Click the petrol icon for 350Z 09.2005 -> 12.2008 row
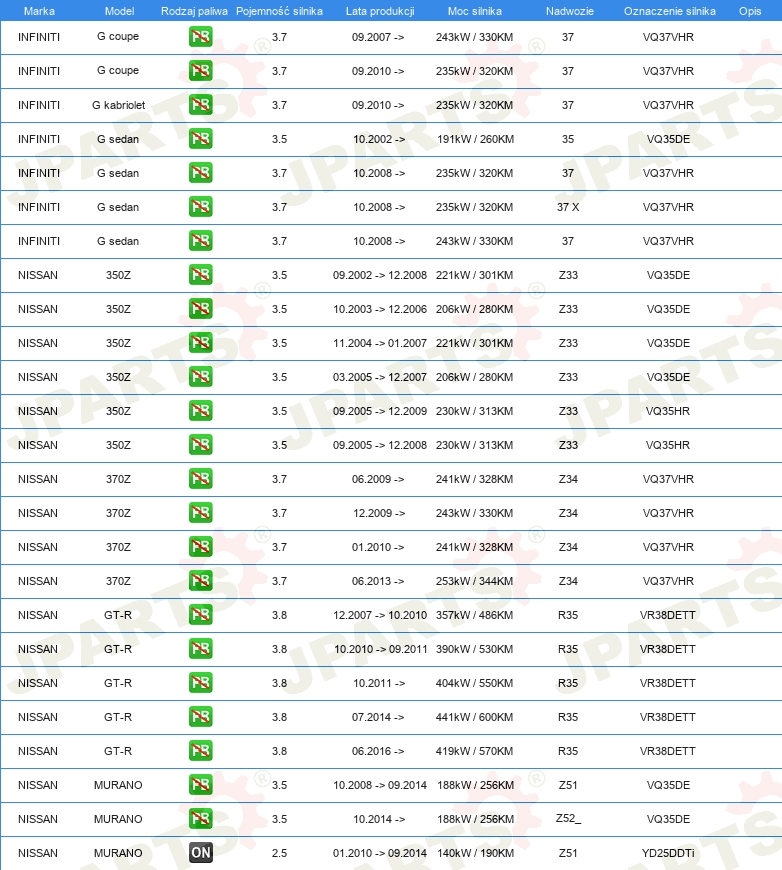This screenshot has height=870, width=782. pyautogui.click(x=200, y=445)
